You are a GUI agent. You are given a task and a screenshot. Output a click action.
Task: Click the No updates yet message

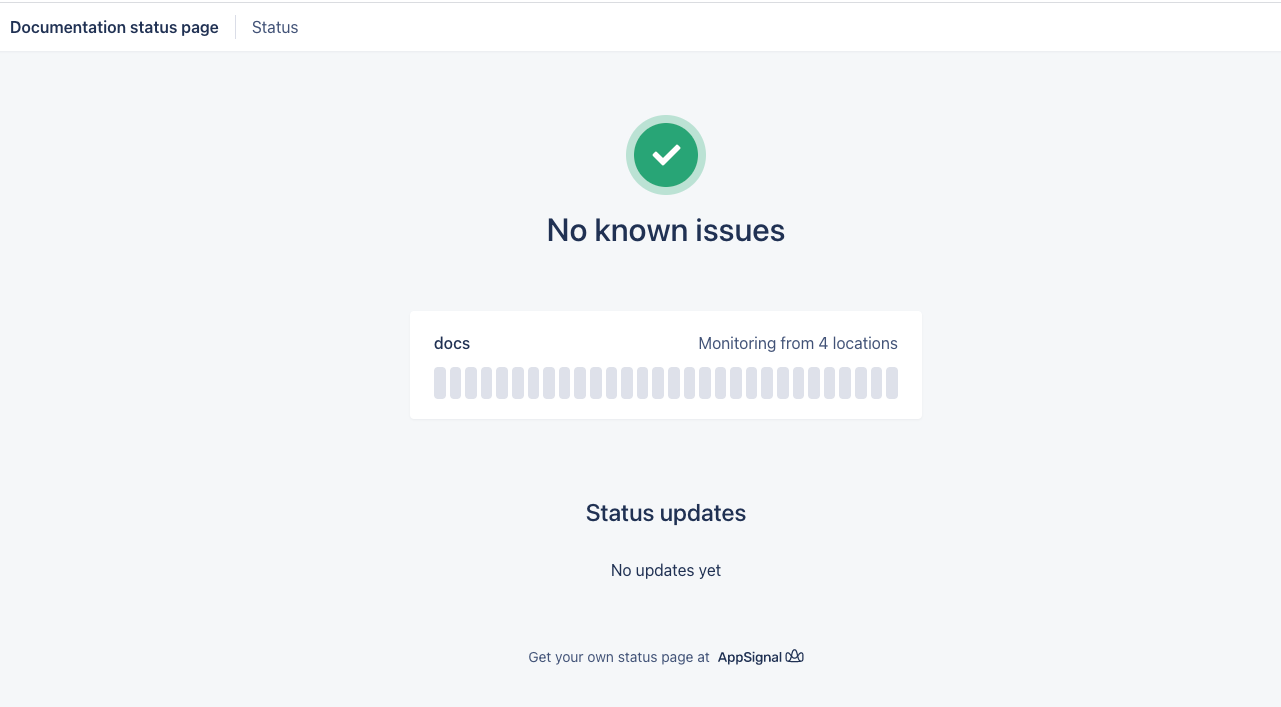(666, 570)
